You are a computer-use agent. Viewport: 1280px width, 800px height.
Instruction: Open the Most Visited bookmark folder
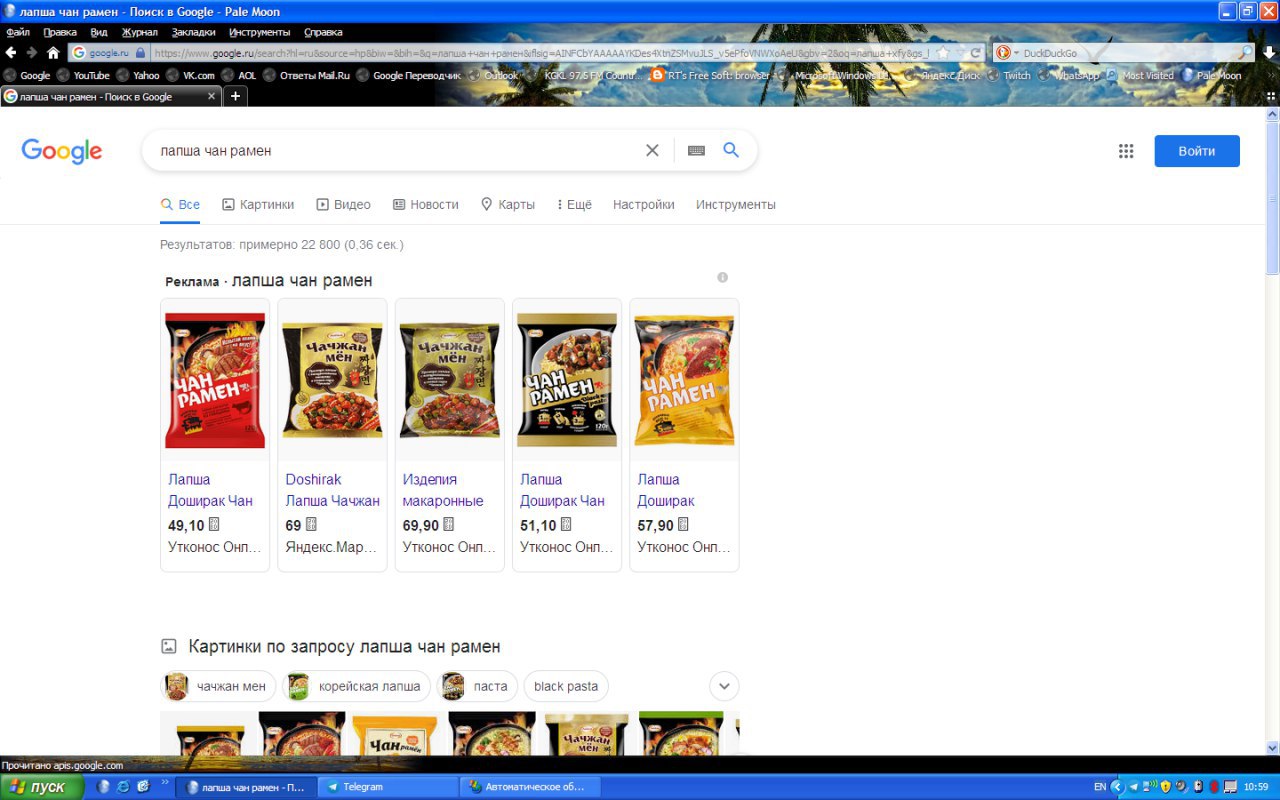click(1140, 75)
